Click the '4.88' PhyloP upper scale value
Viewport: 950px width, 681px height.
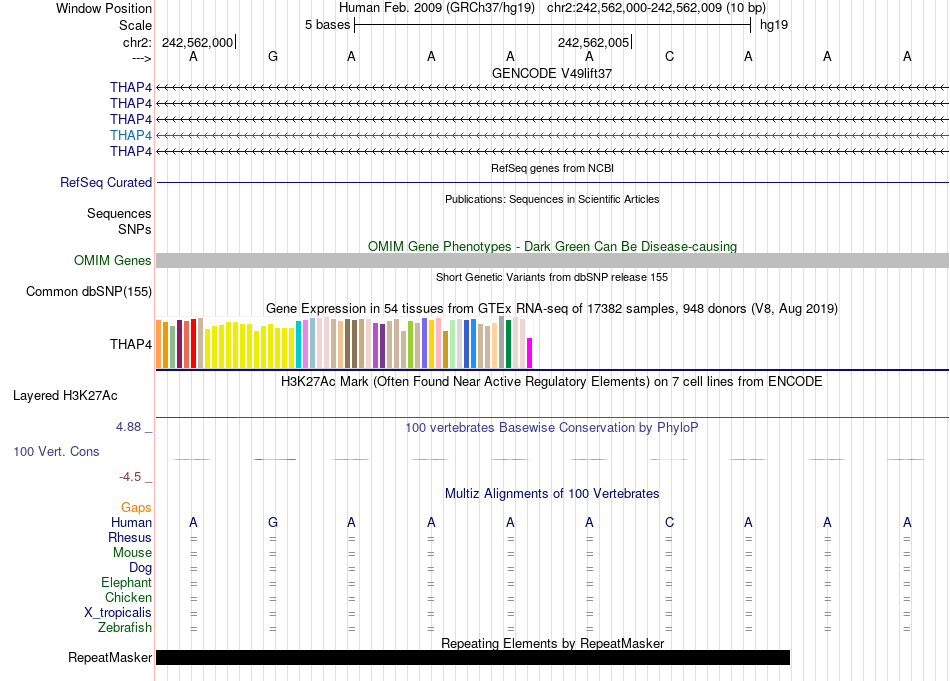128,427
